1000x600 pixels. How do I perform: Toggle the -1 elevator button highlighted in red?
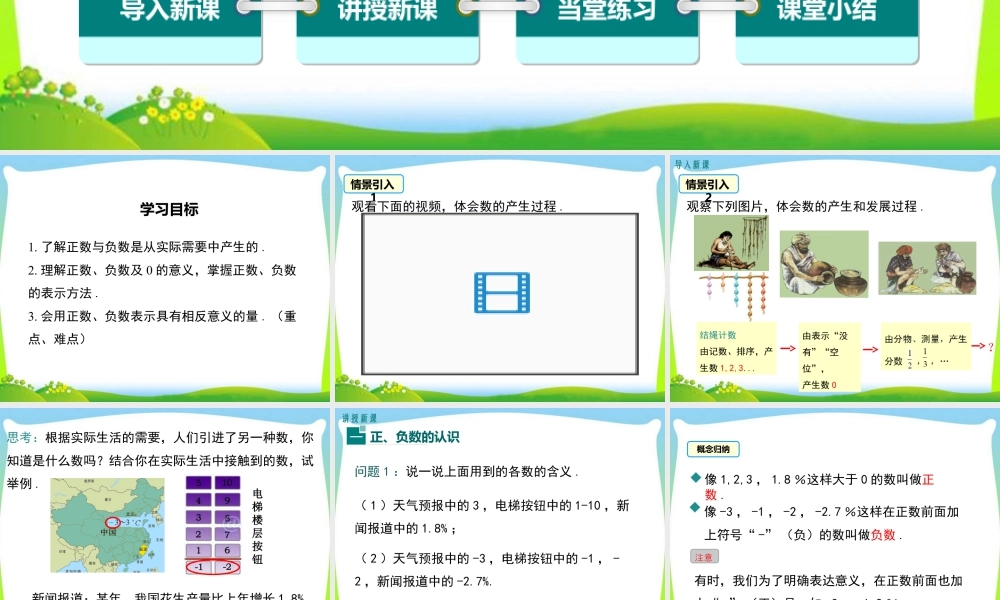click(x=199, y=566)
